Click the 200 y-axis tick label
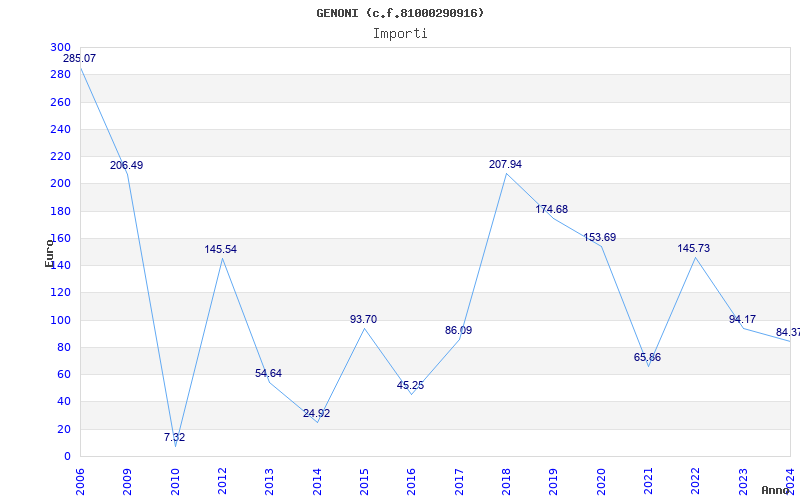 (61, 184)
